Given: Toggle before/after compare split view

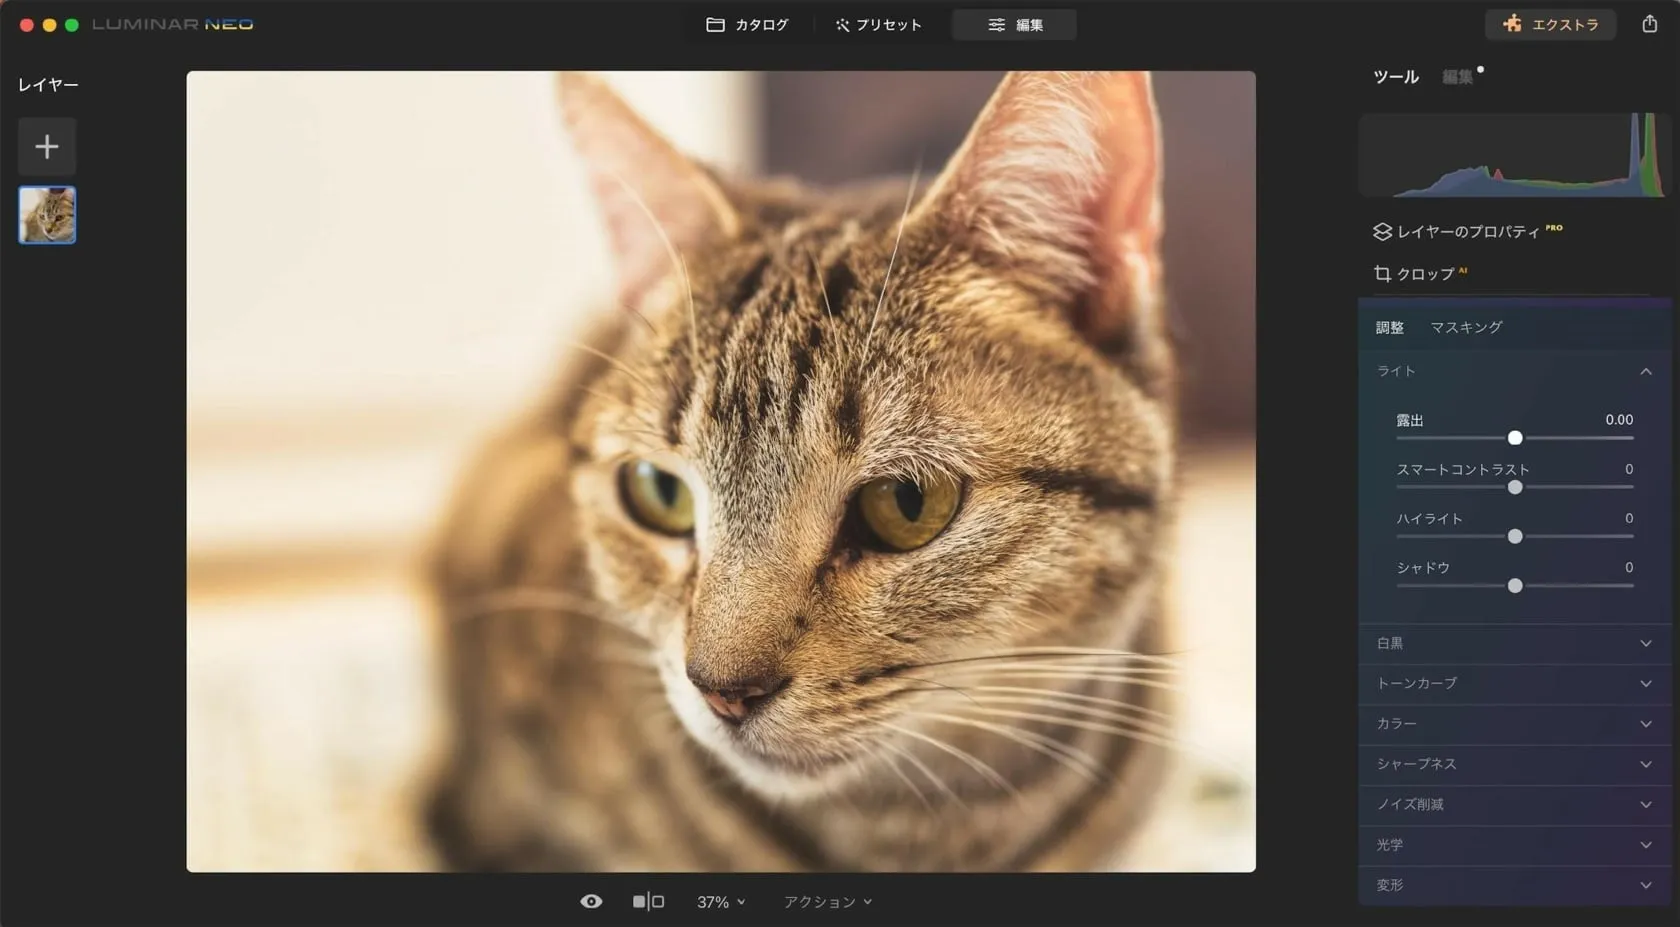Looking at the screenshot, I should (x=648, y=902).
